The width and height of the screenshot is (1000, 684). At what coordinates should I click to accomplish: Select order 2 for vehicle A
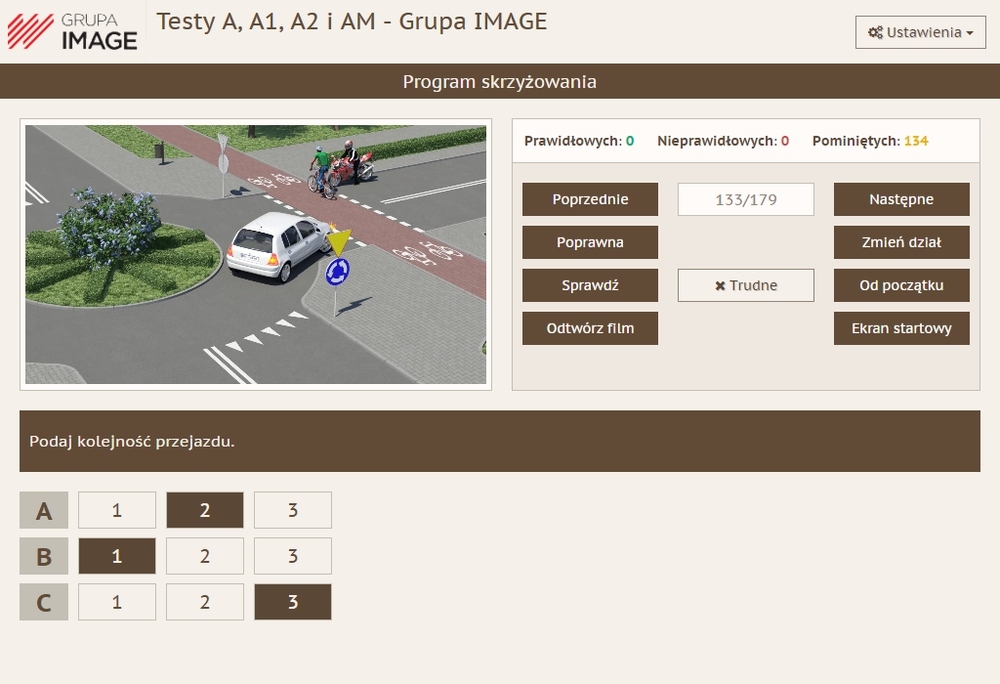[x=205, y=510]
